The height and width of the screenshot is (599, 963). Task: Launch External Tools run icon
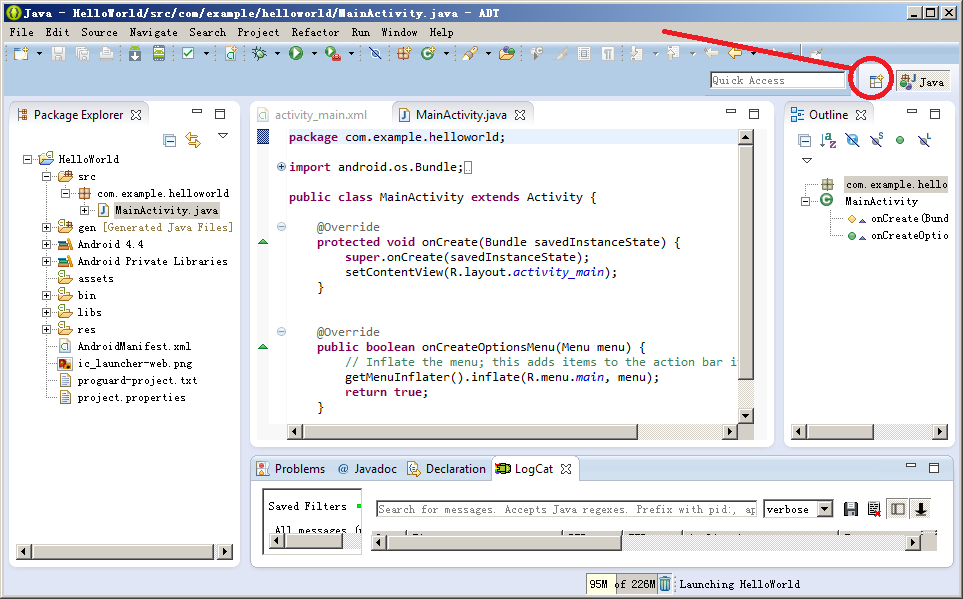click(333, 54)
